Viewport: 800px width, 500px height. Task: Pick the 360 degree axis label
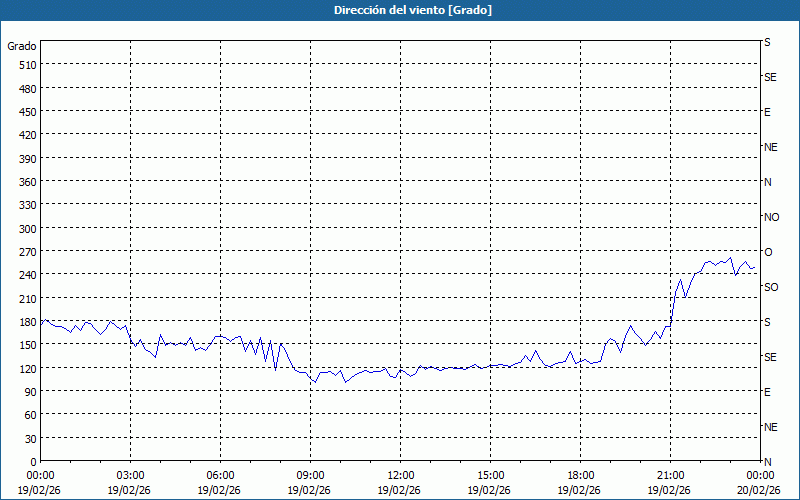(x=26, y=181)
